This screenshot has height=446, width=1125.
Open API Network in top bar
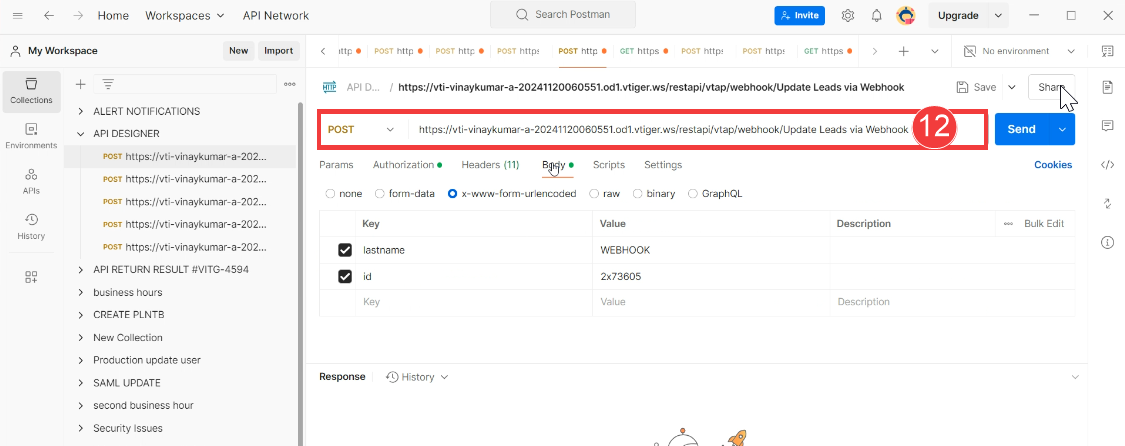(x=276, y=15)
